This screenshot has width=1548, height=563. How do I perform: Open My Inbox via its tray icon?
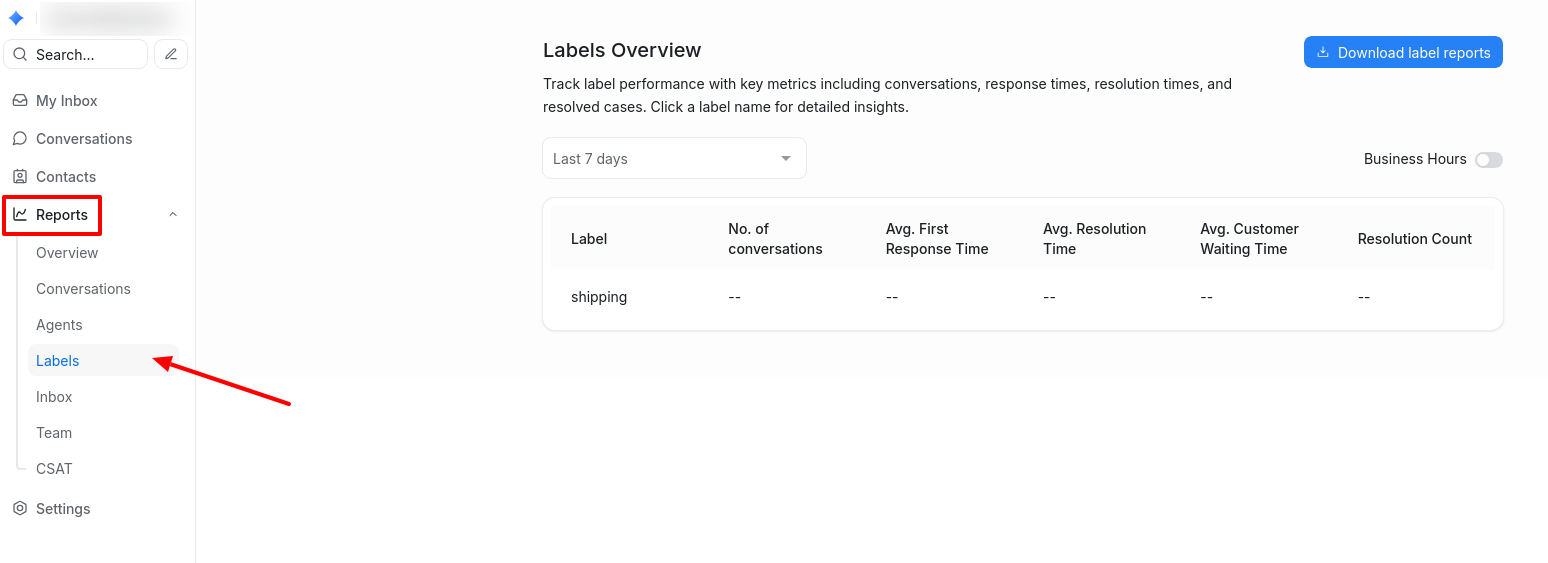point(20,101)
